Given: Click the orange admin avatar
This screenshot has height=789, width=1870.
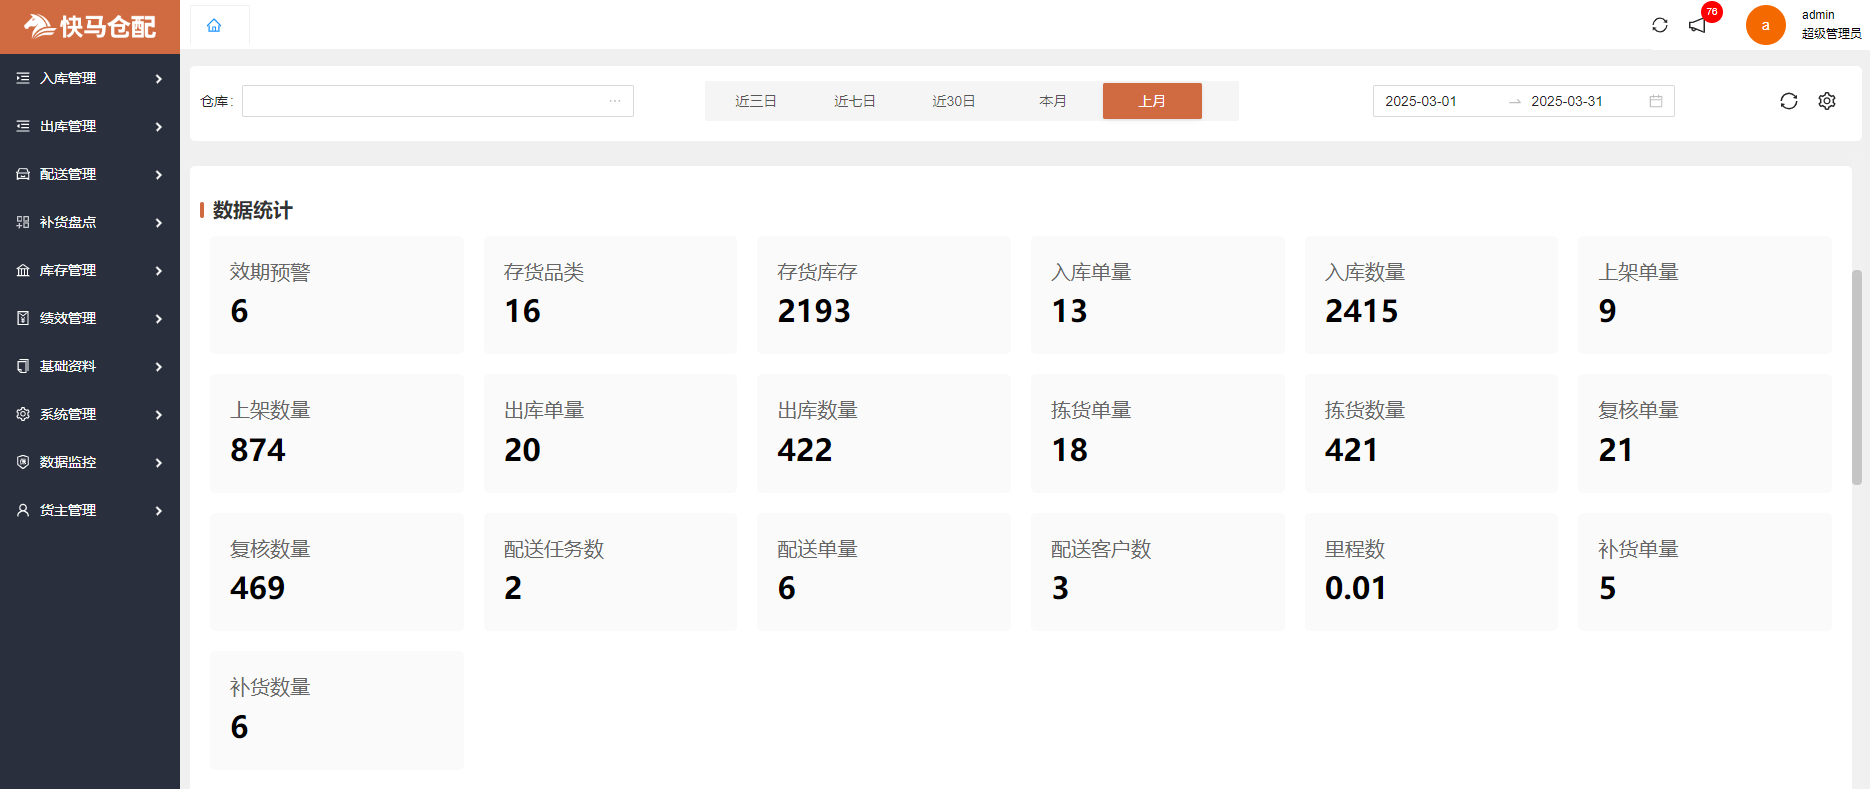Looking at the screenshot, I should (x=1765, y=25).
